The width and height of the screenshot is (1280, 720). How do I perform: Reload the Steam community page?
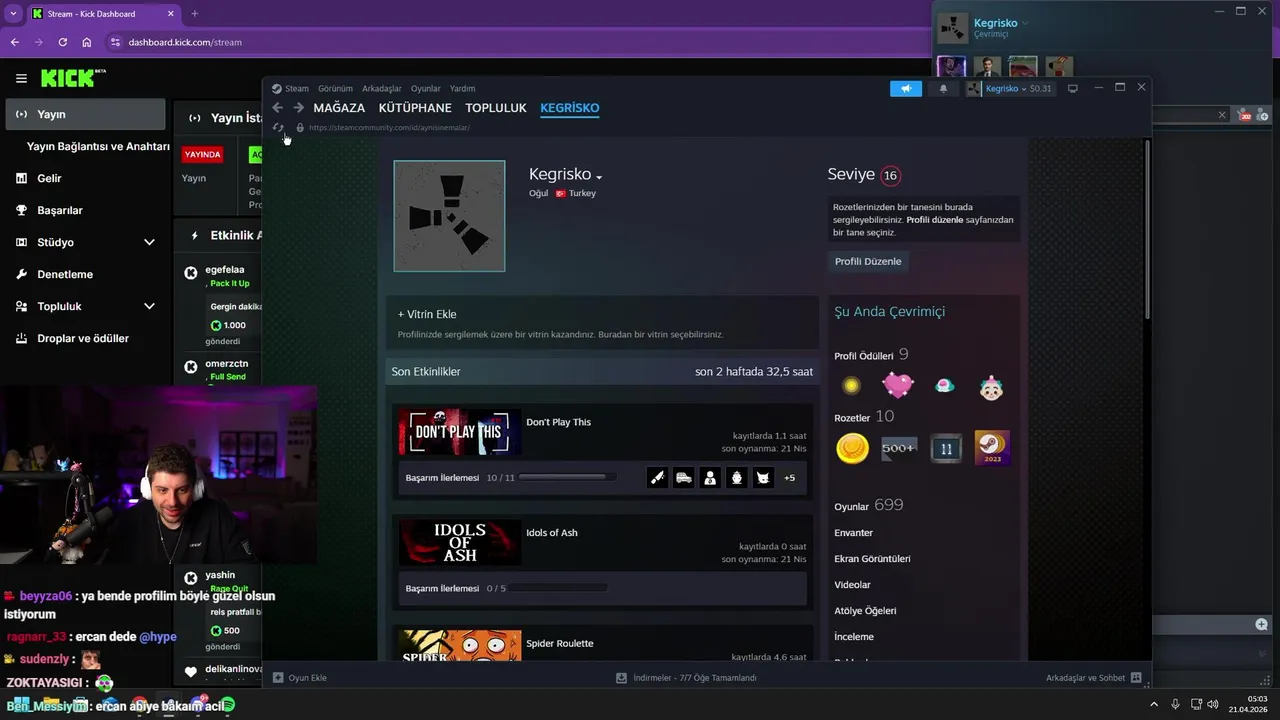[x=279, y=128]
